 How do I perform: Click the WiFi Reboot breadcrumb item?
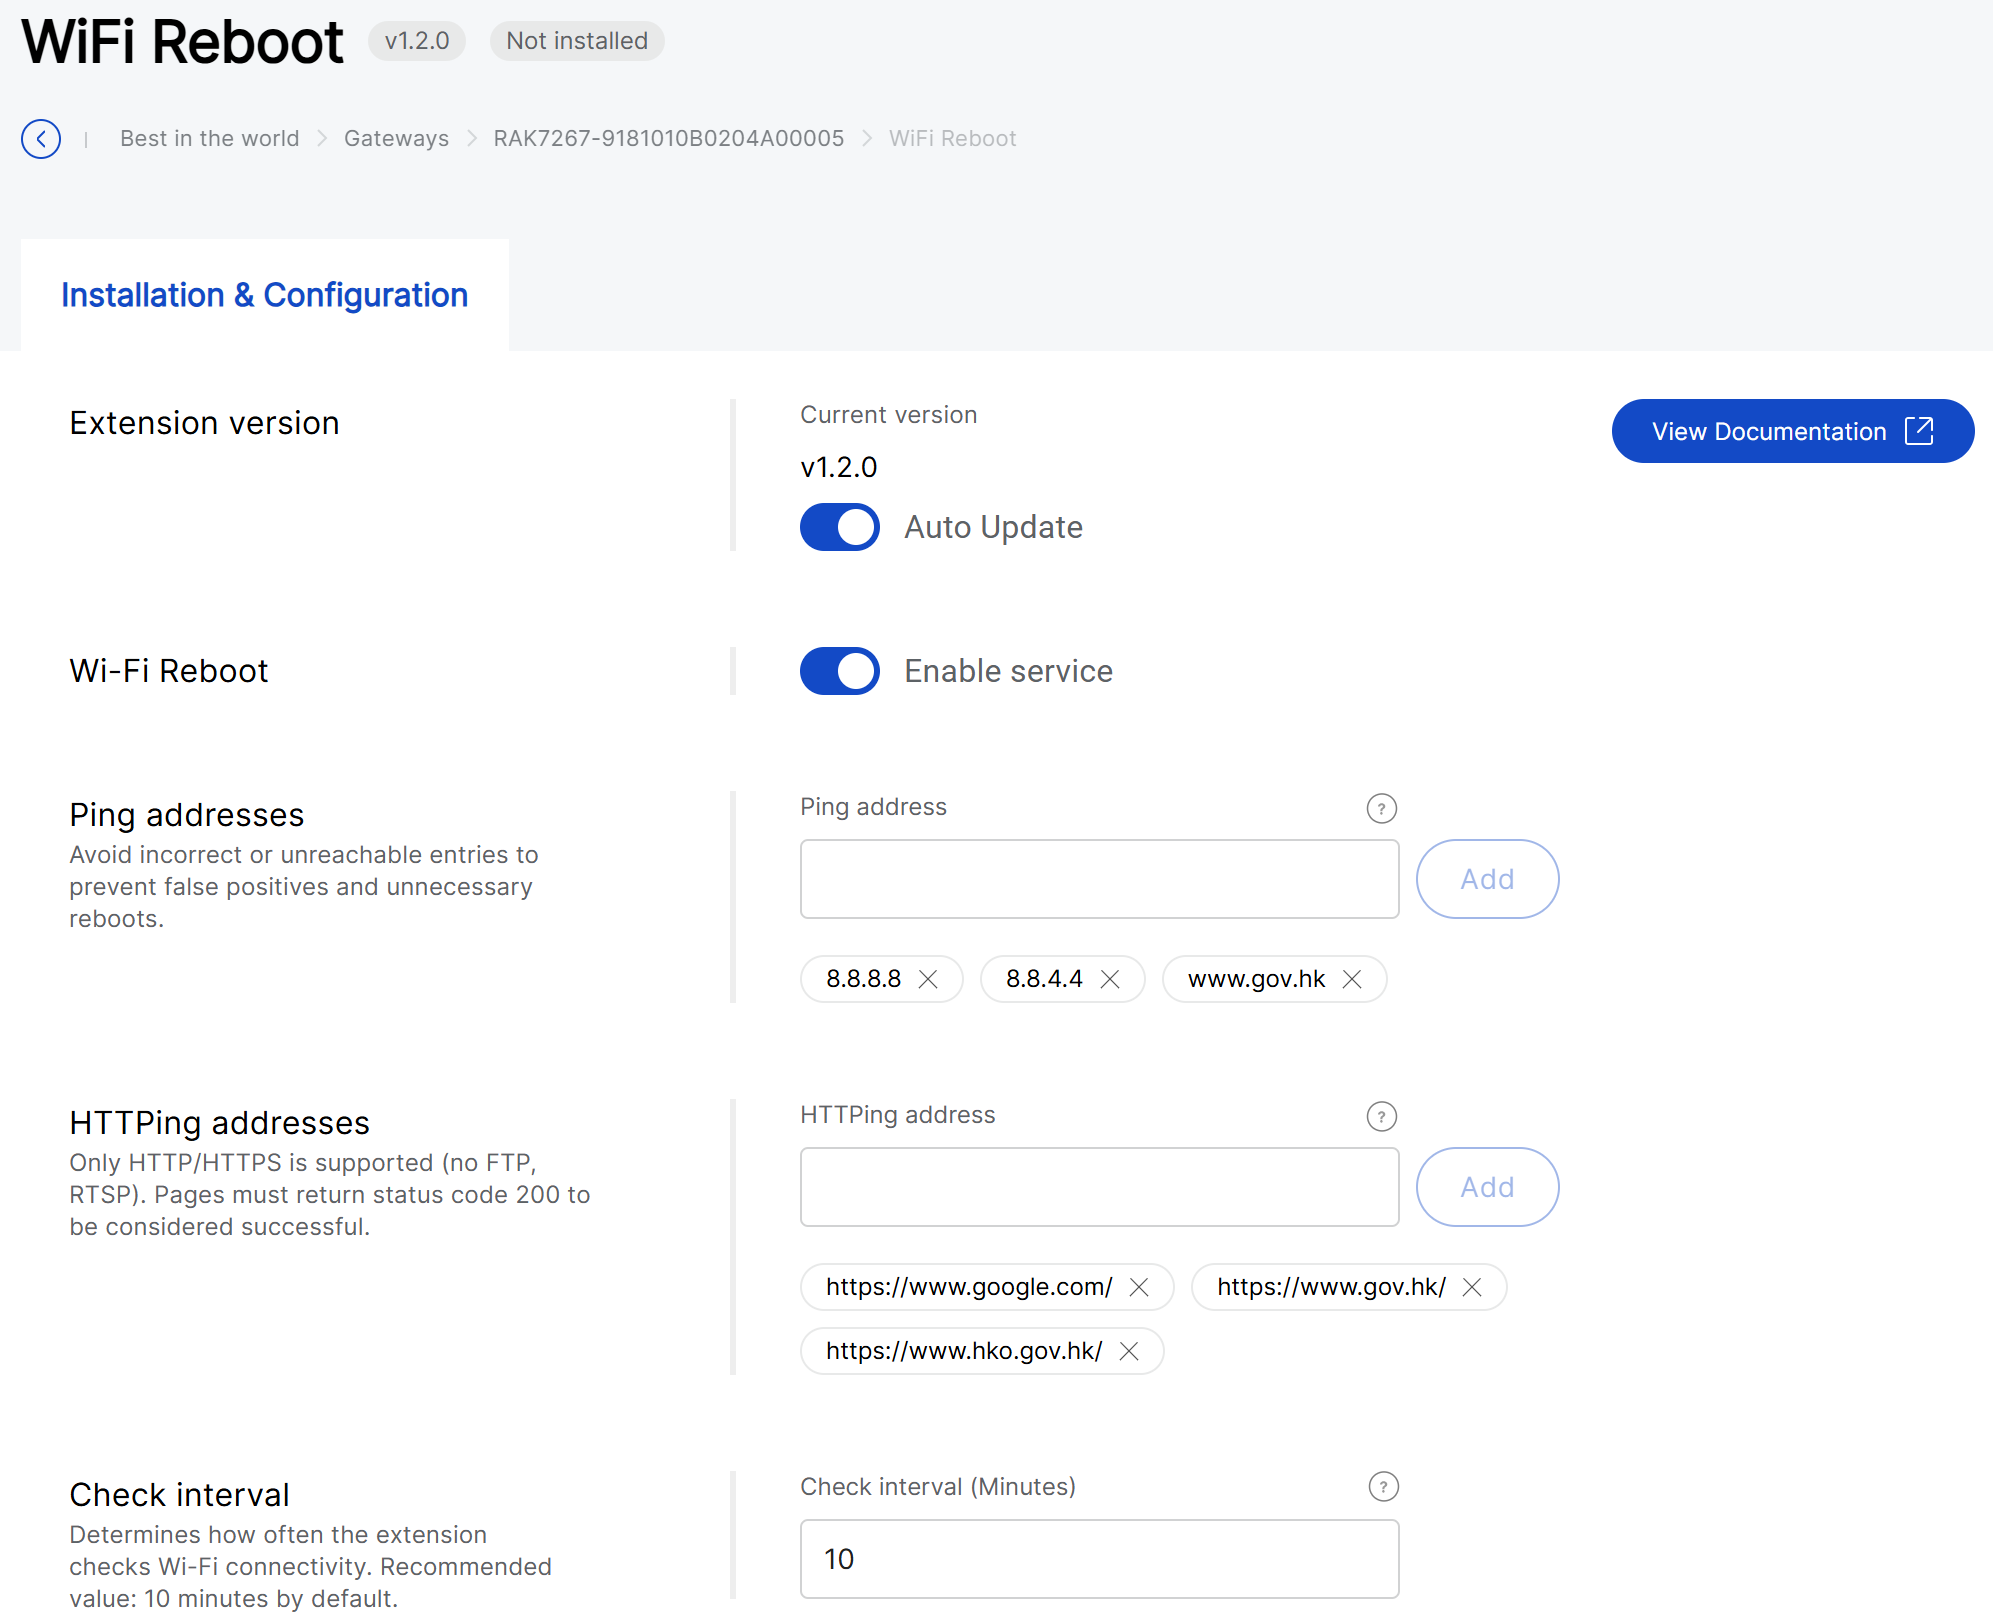click(x=952, y=138)
